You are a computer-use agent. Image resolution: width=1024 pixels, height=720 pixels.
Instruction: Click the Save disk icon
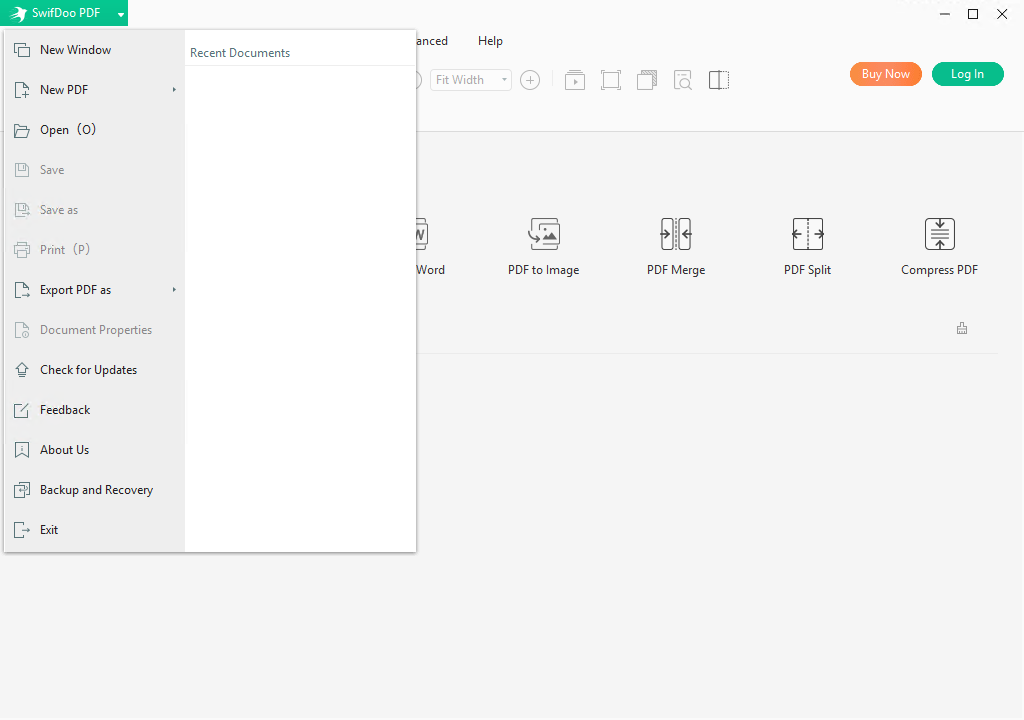pos(22,170)
